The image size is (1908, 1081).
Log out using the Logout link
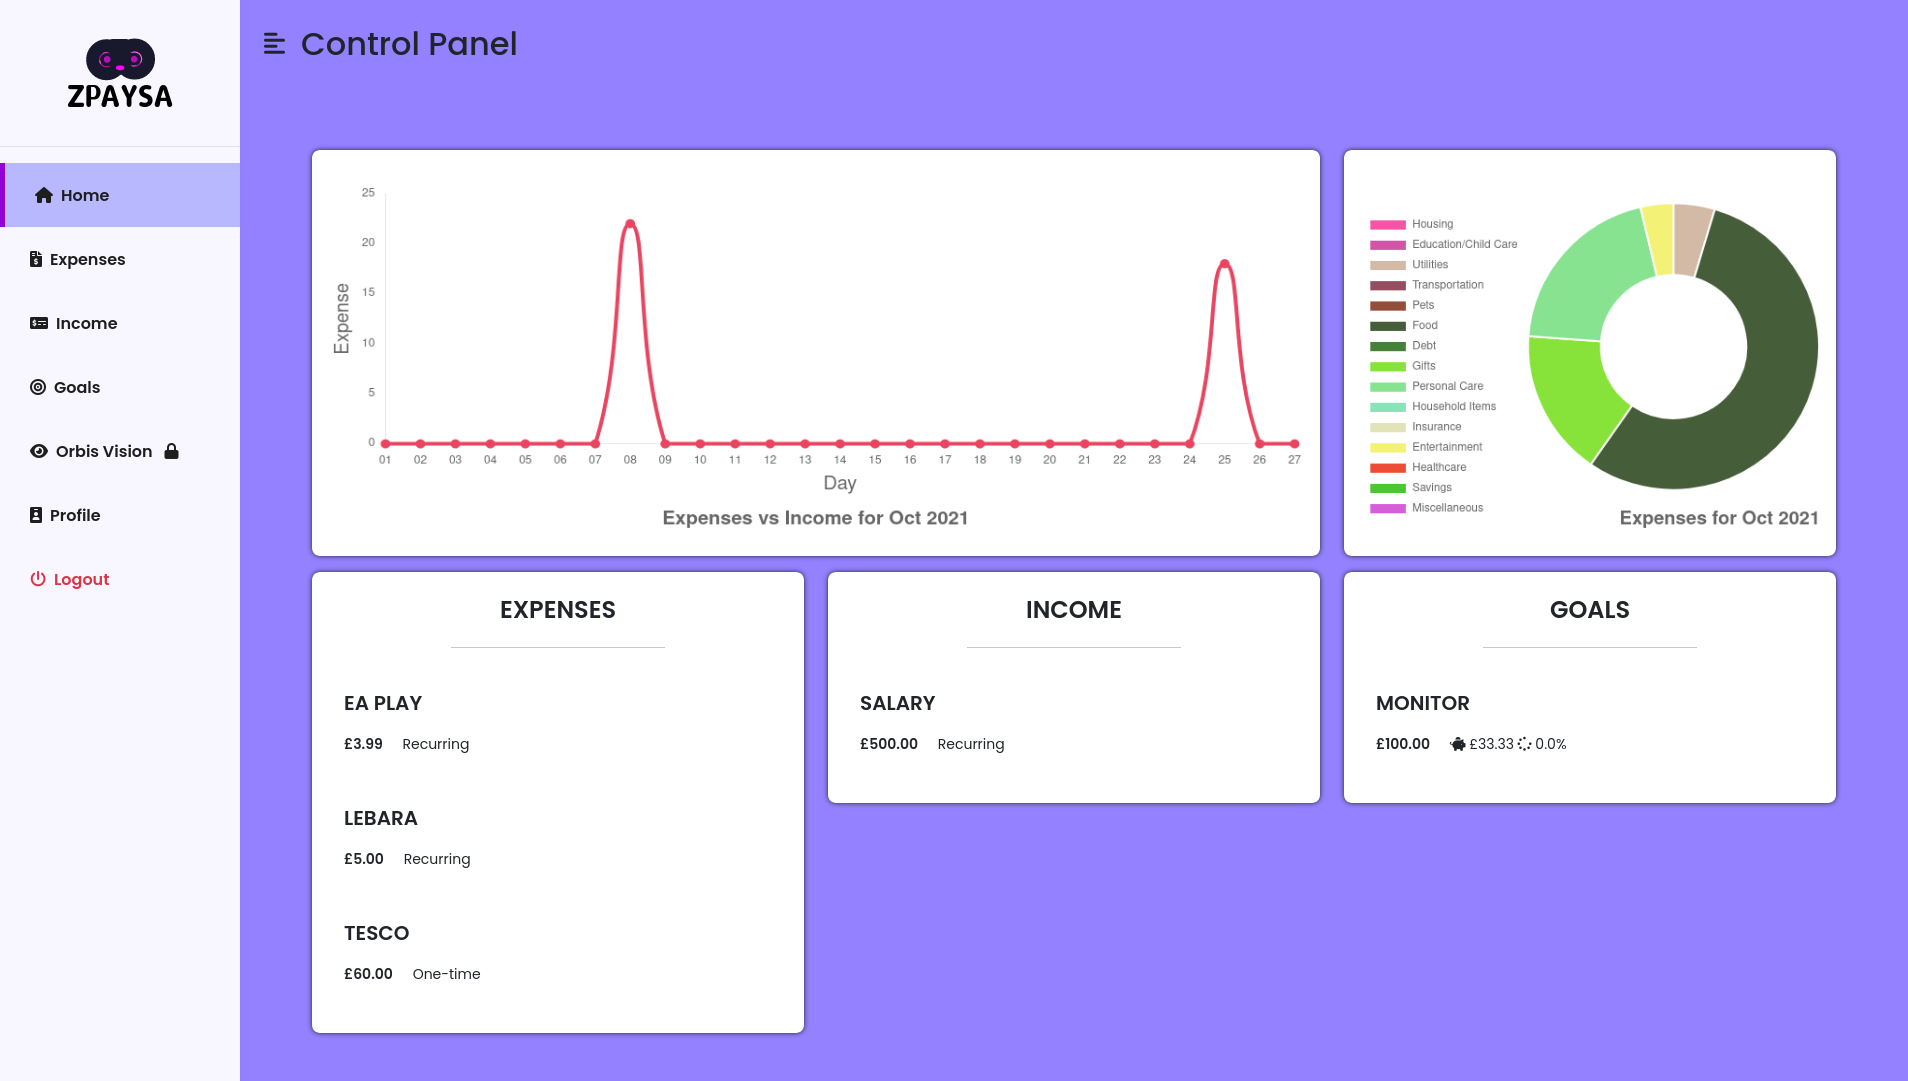click(120, 579)
